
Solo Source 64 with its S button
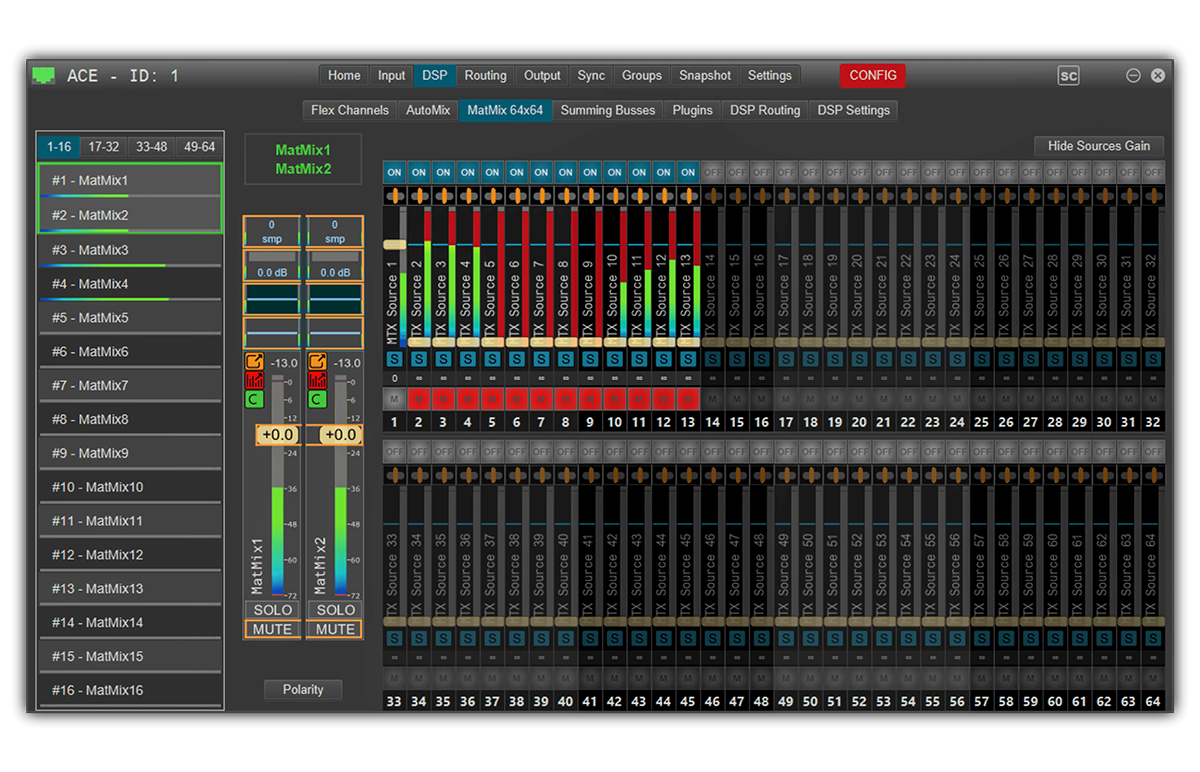click(x=1153, y=638)
